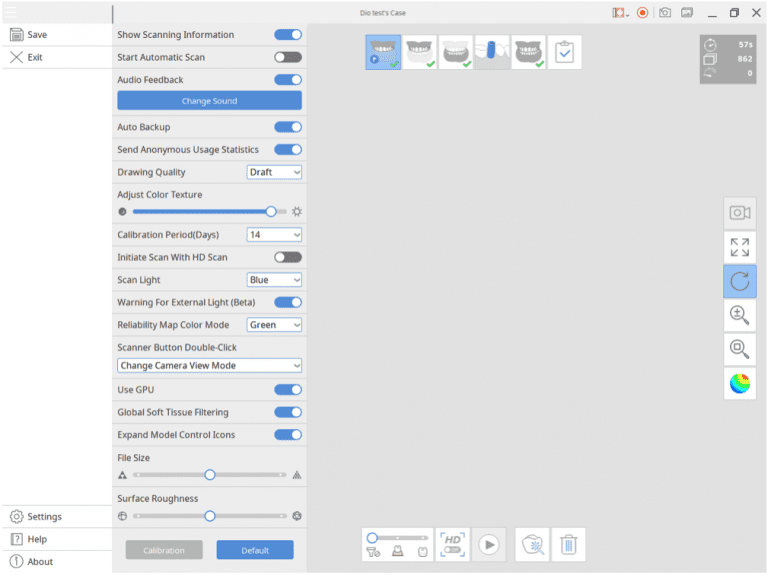The width and height of the screenshot is (768, 575).
Task: Disable Audio Feedback toggle
Action: (288, 80)
